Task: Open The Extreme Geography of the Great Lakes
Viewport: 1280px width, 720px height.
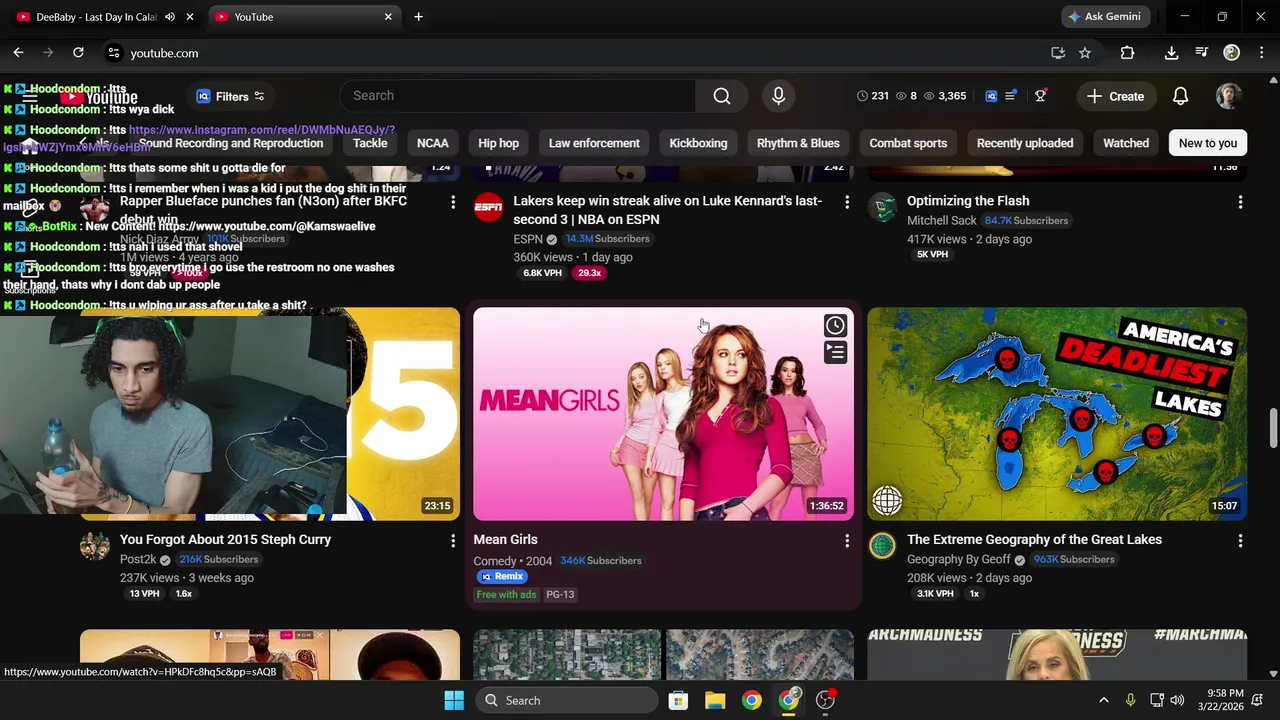Action: tap(1034, 540)
